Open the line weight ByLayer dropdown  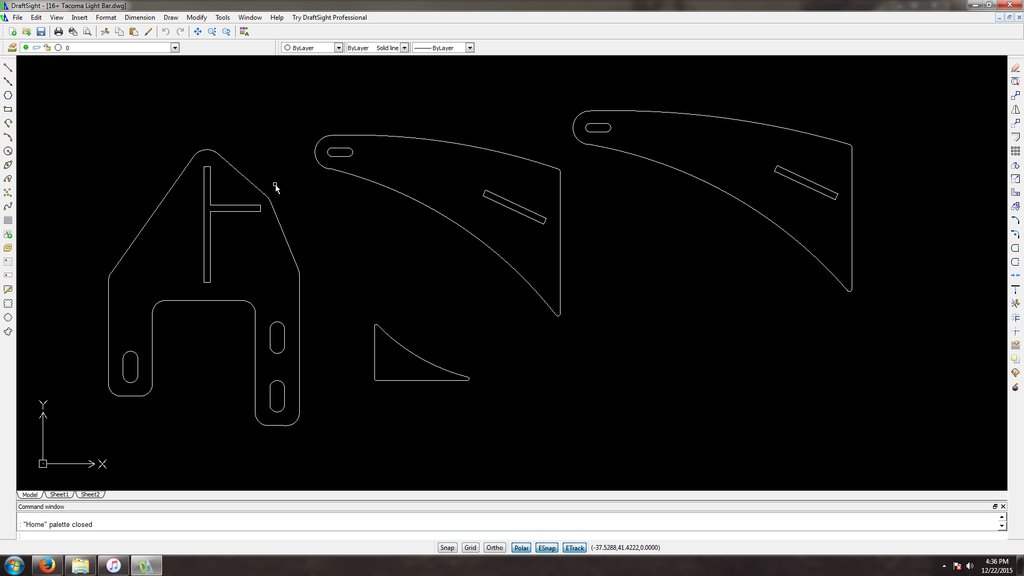click(x=470, y=48)
